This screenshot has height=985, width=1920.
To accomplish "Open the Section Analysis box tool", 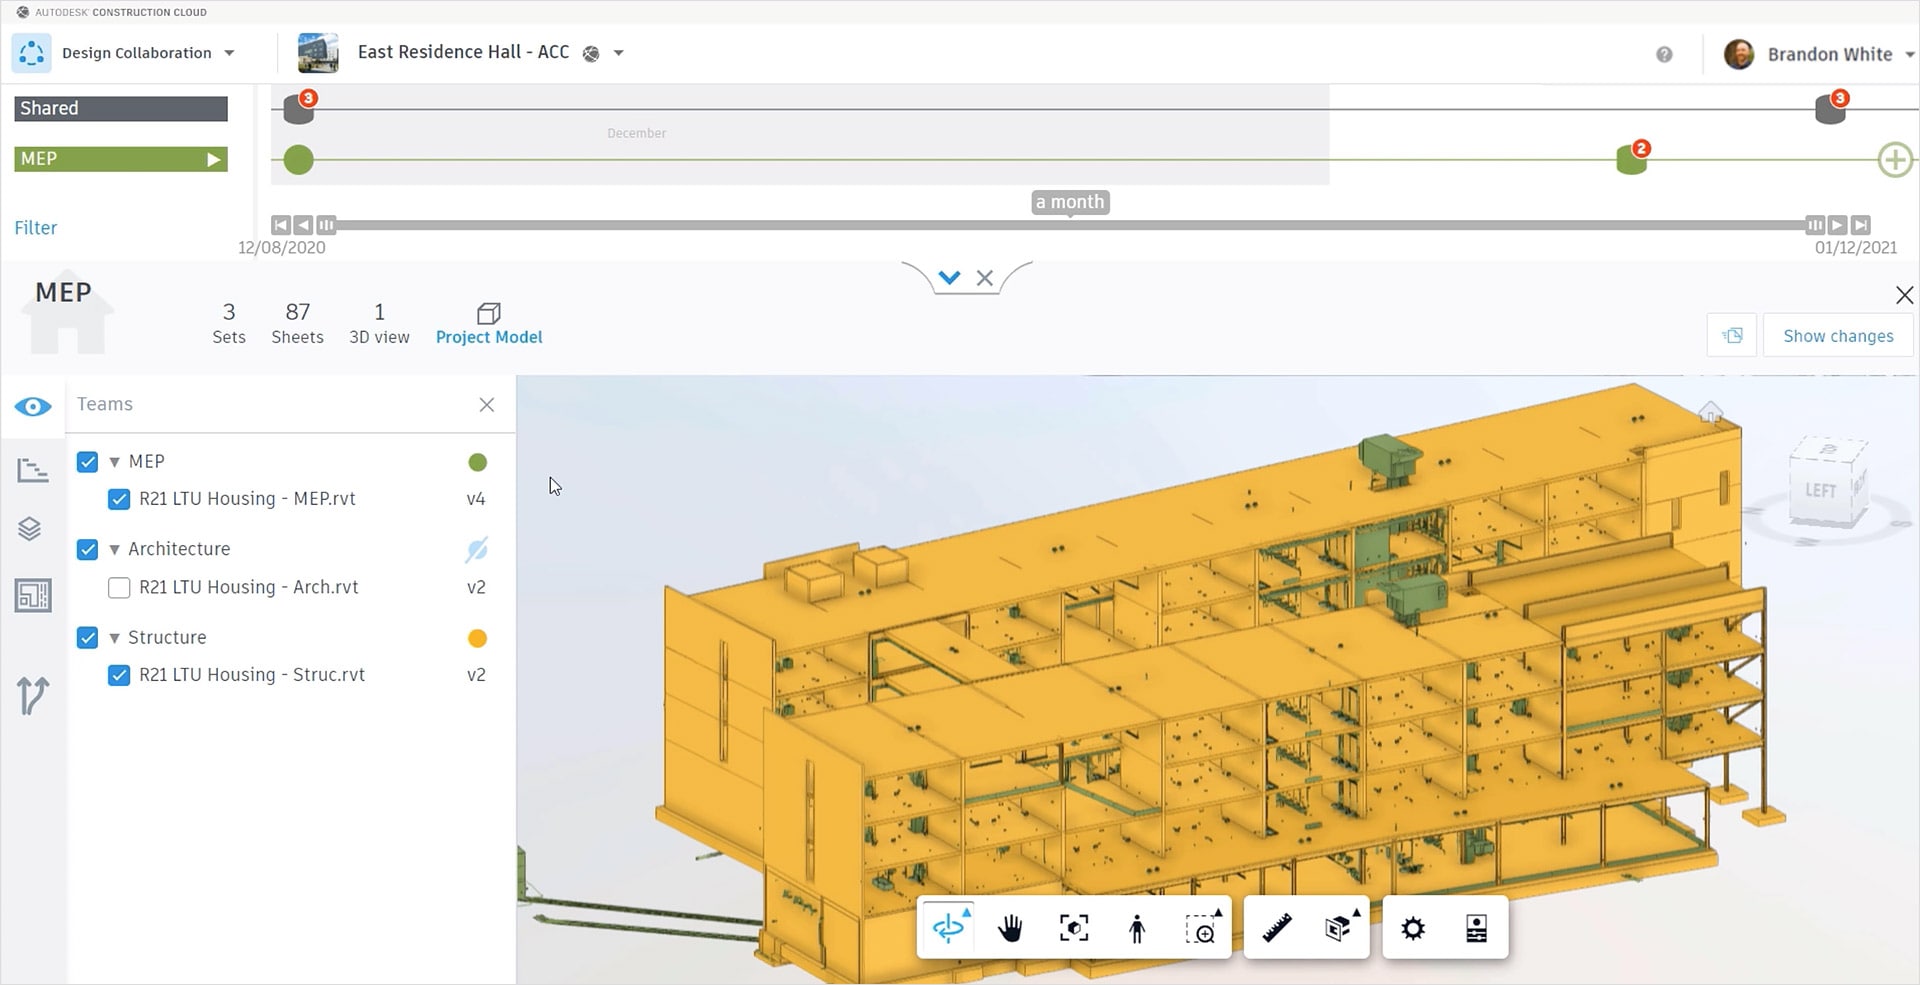I will point(1338,929).
